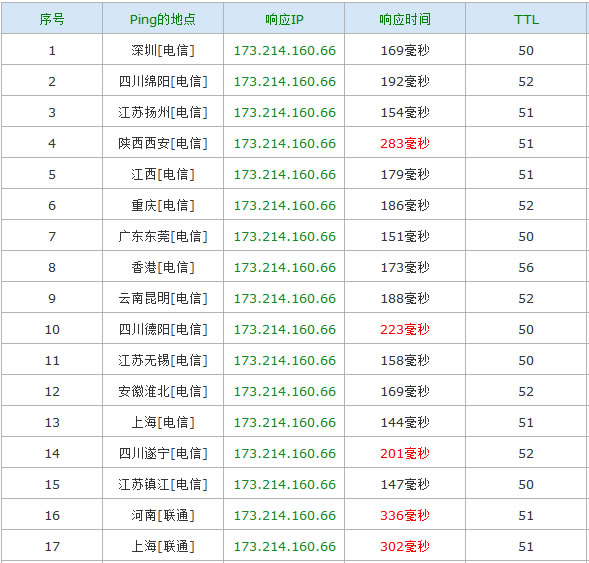Select the 四川德阳[电信] location cell

(163, 329)
